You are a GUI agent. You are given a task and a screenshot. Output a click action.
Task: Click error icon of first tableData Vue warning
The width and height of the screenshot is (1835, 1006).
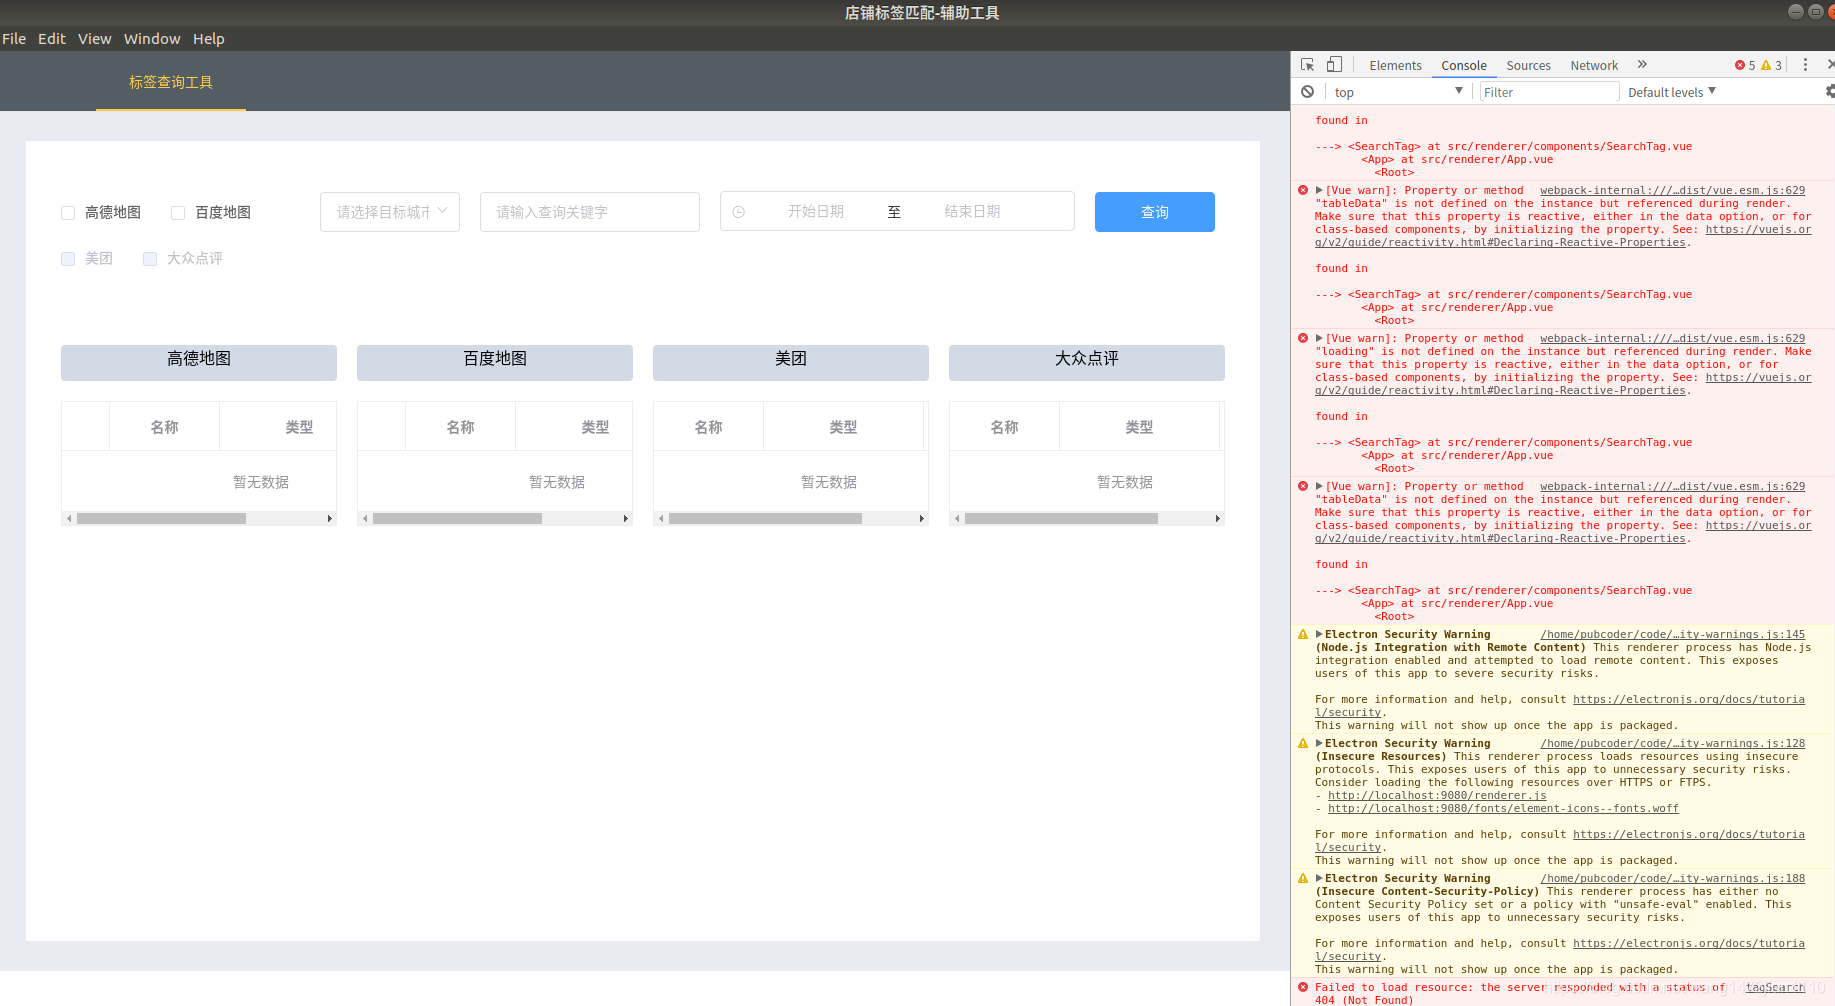[x=1303, y=190]
